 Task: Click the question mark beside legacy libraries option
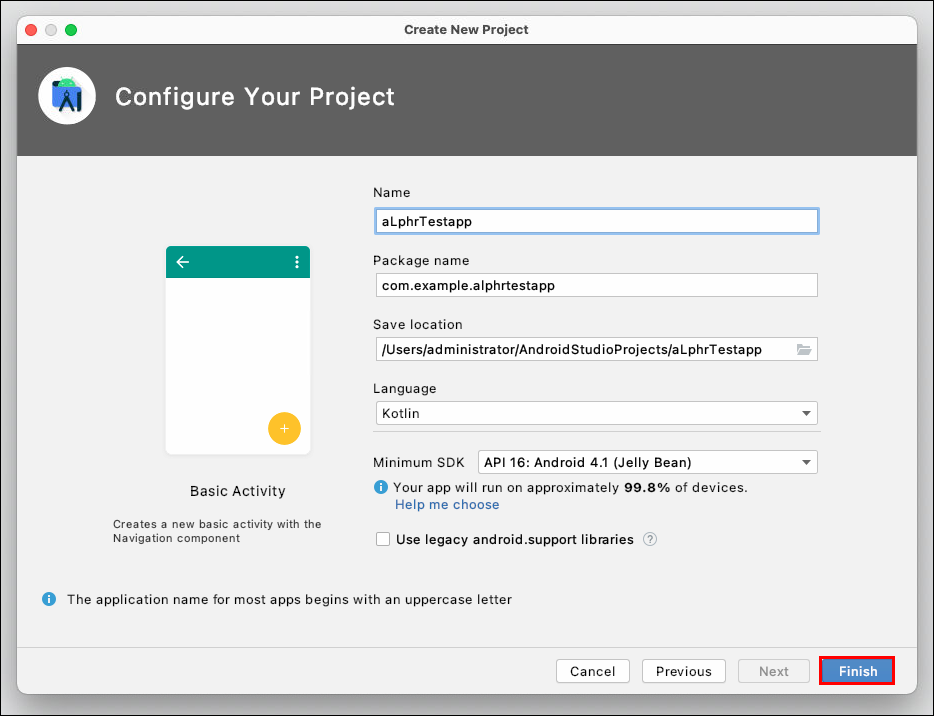click(650, 539)
